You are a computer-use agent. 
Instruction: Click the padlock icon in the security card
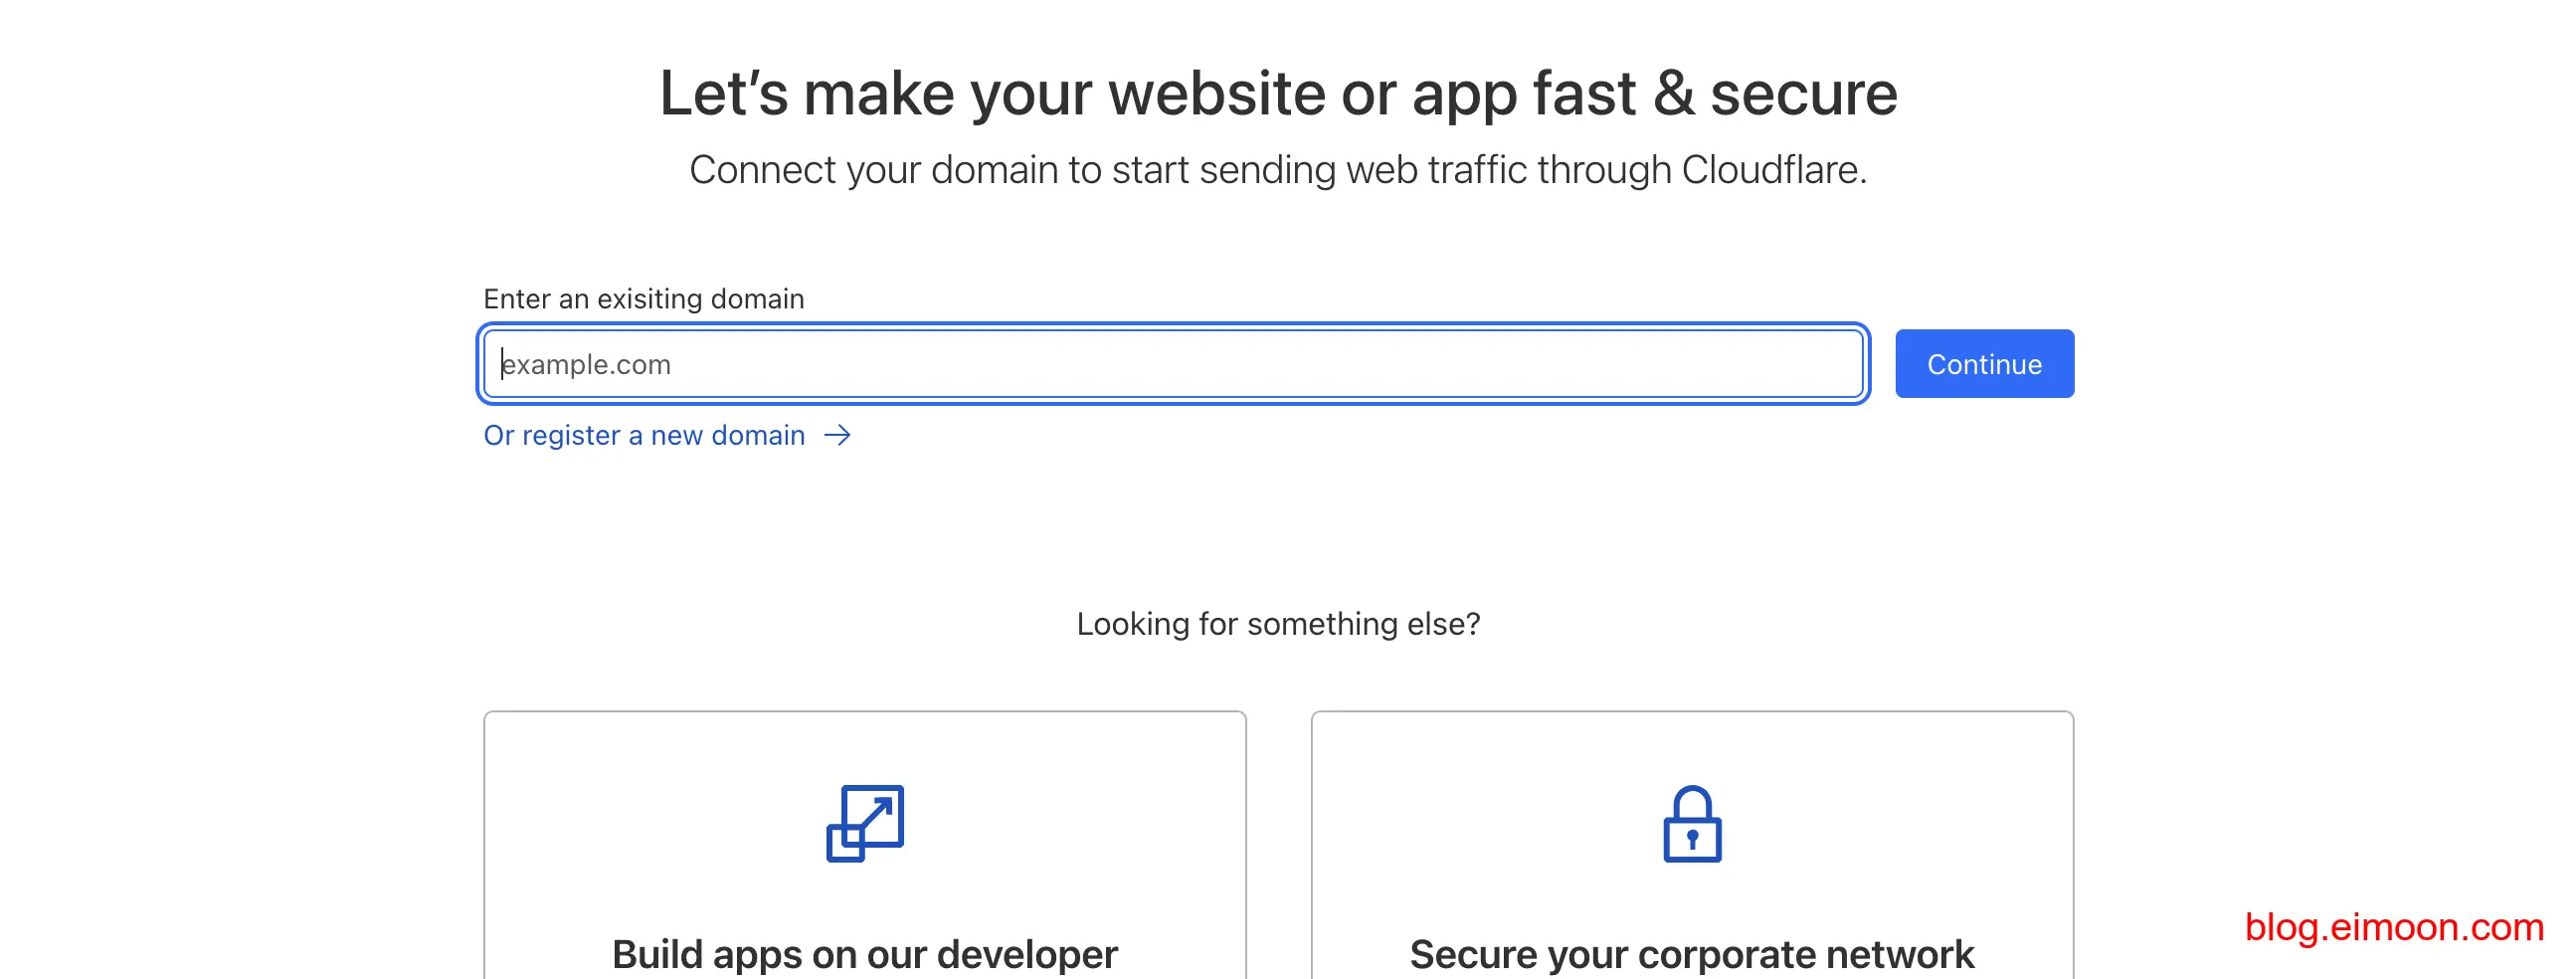(x=1692, y=824)
